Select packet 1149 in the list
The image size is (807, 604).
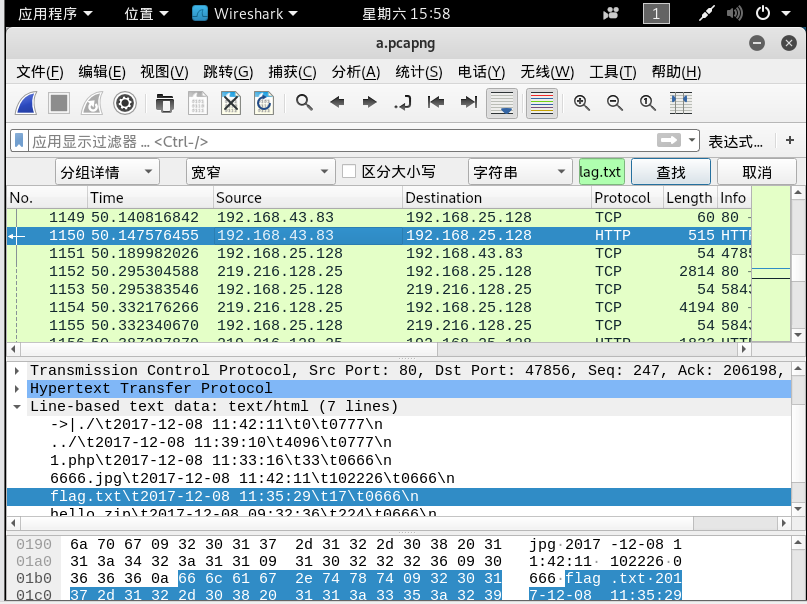tap(379, 217)
